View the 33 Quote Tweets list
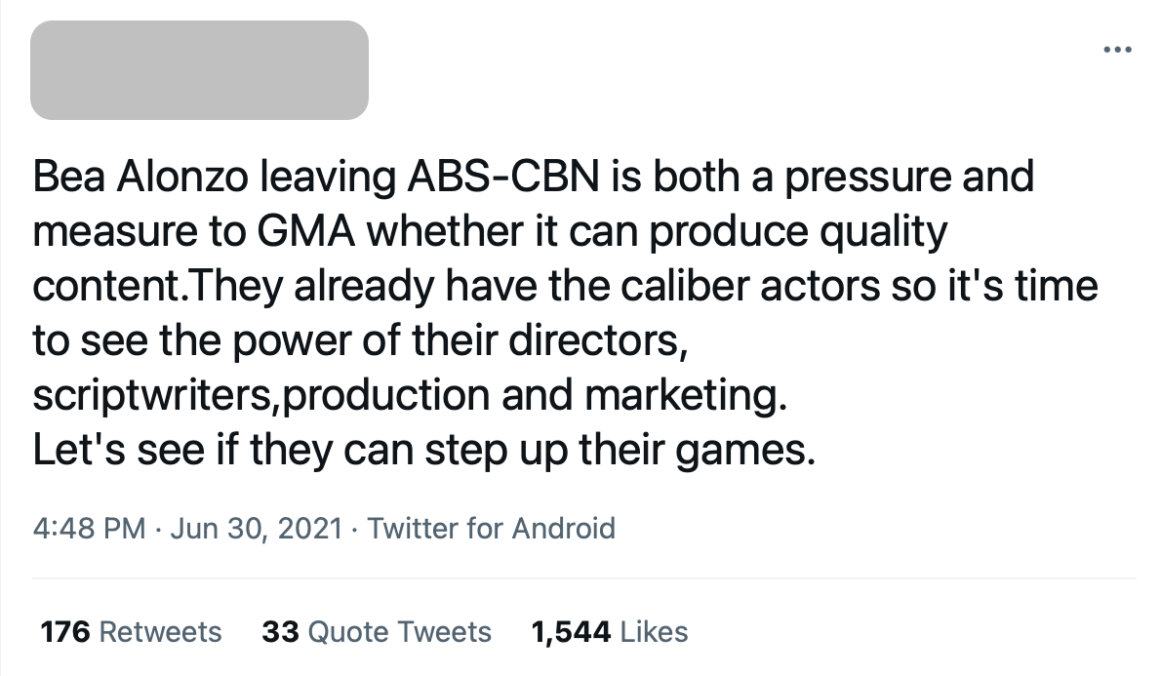1160x676 pixels. click(x=377, y=632)
